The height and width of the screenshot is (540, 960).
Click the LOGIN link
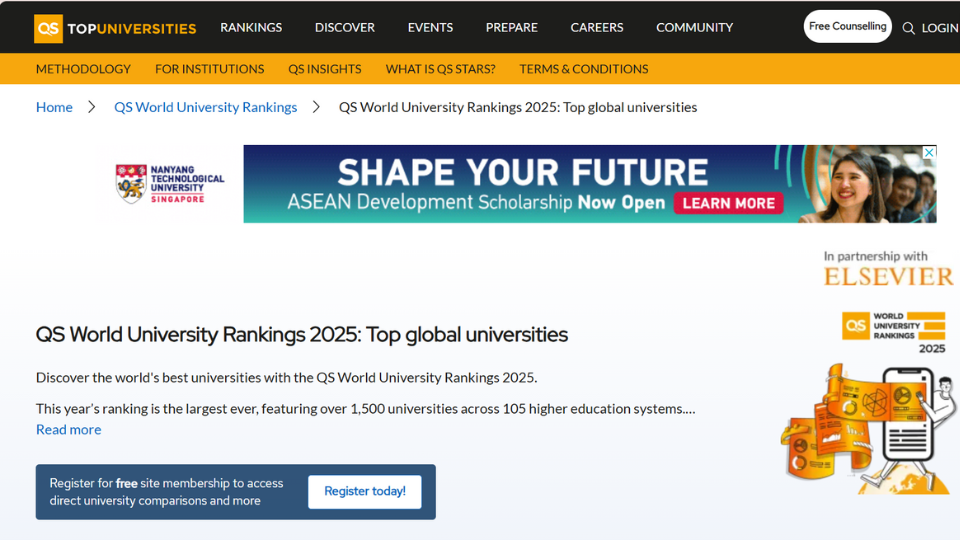click(x=939, y=28)
